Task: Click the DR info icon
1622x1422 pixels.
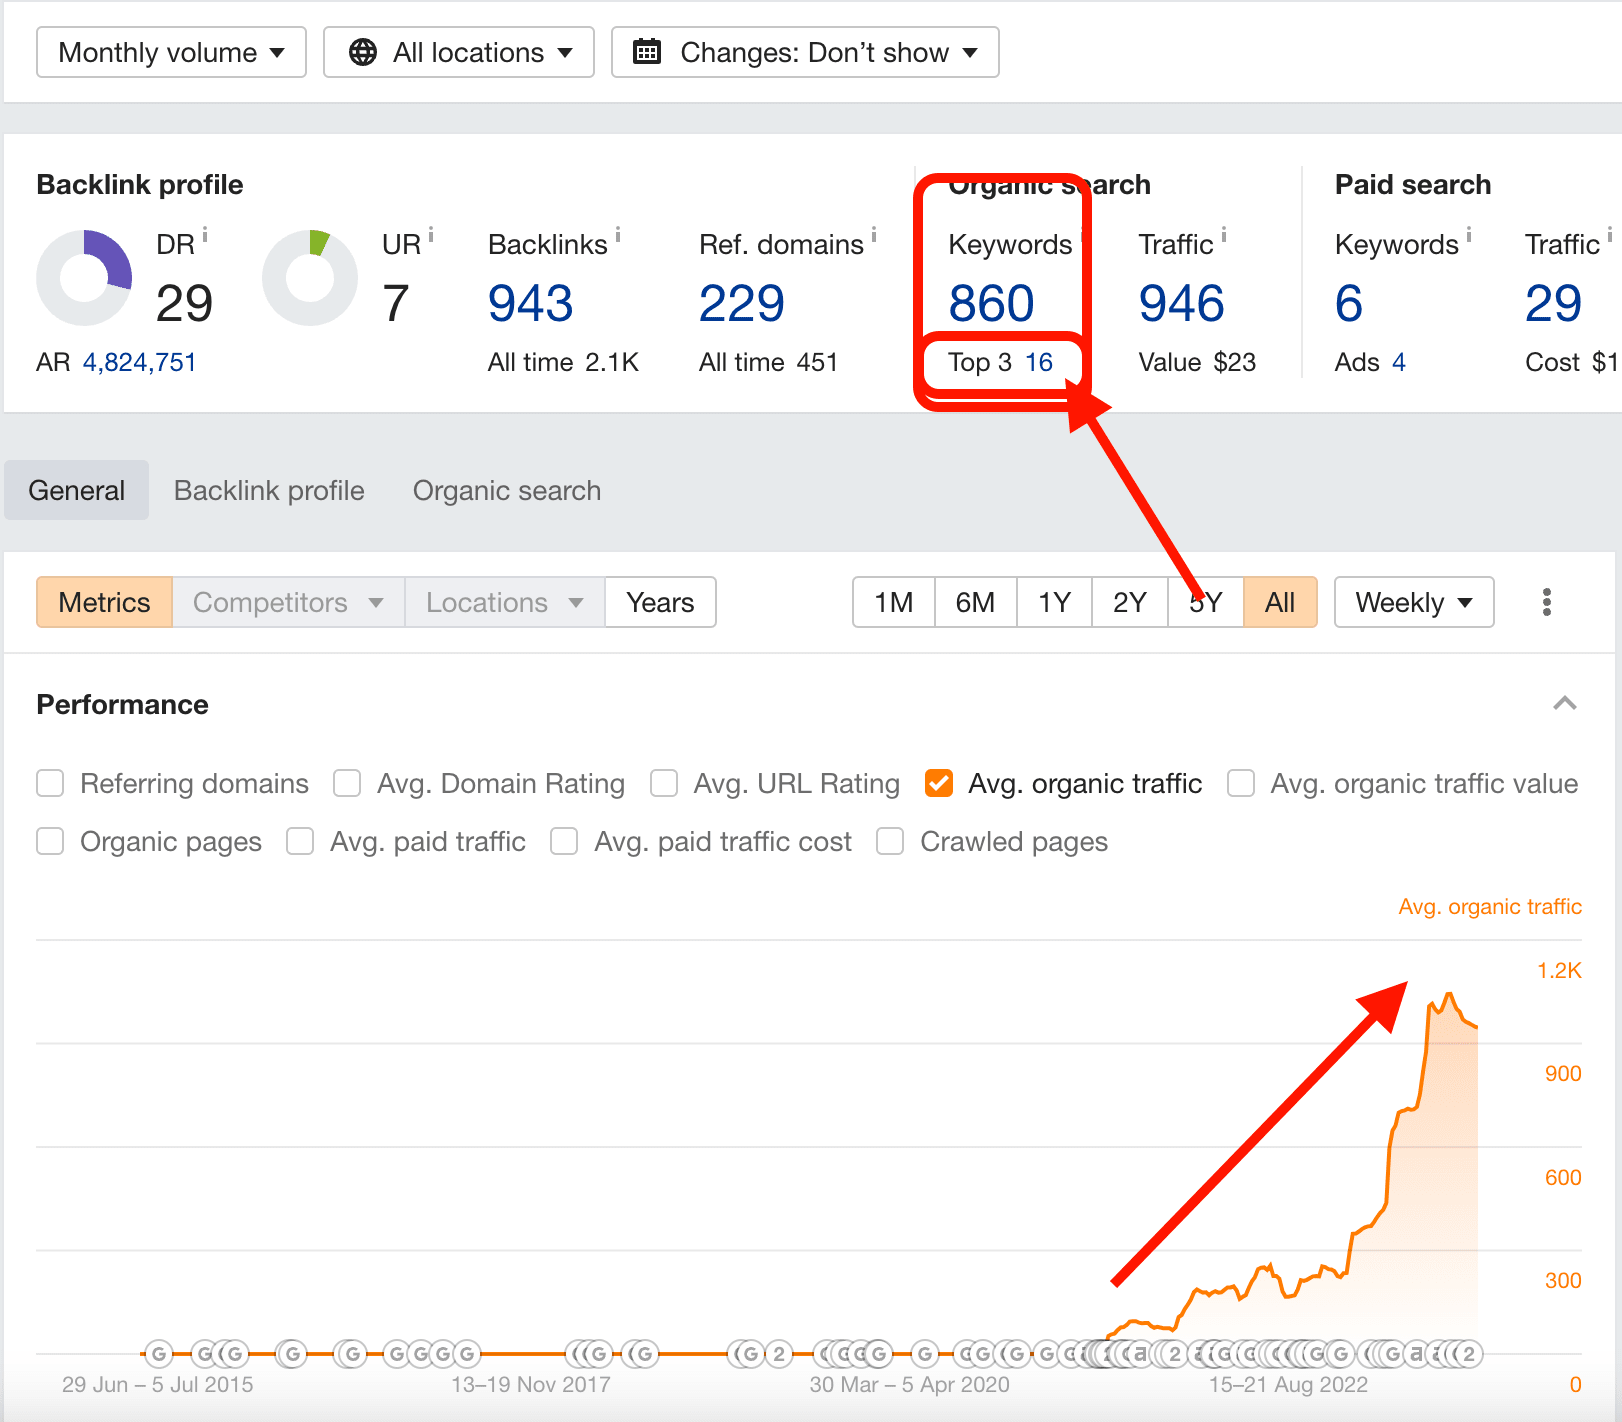Action: [x=205, y=235]
